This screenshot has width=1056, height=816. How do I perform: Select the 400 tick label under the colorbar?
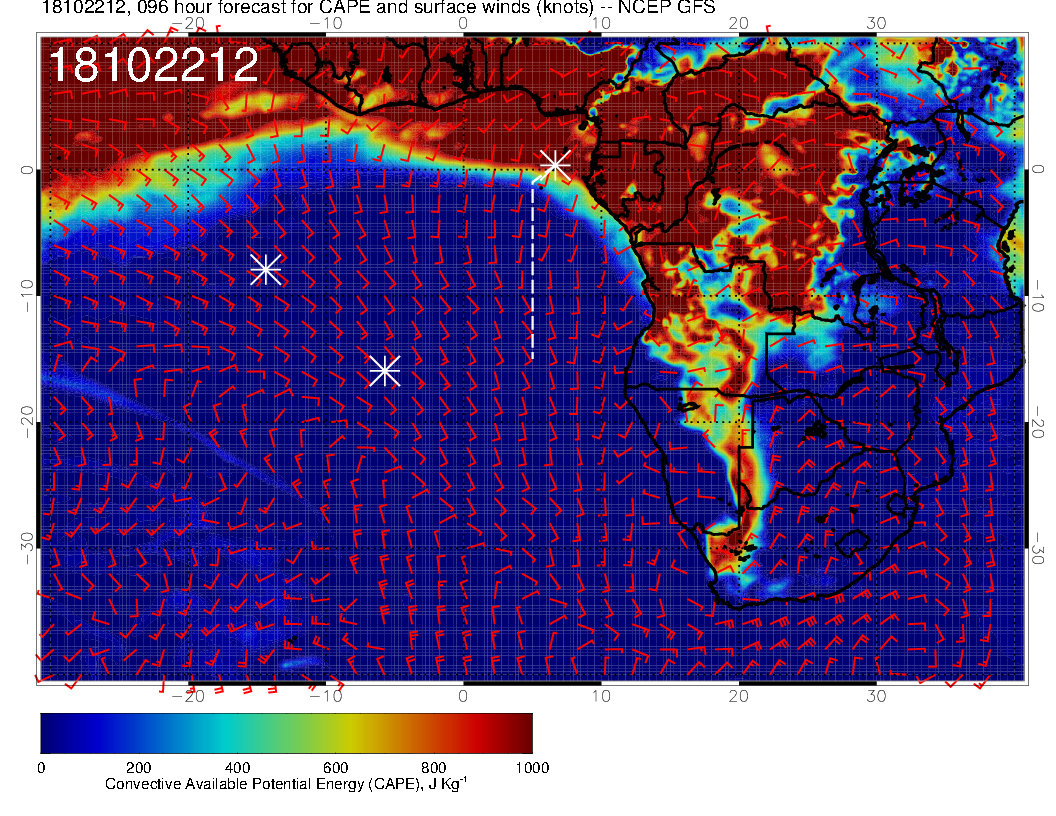click(237, 767)
